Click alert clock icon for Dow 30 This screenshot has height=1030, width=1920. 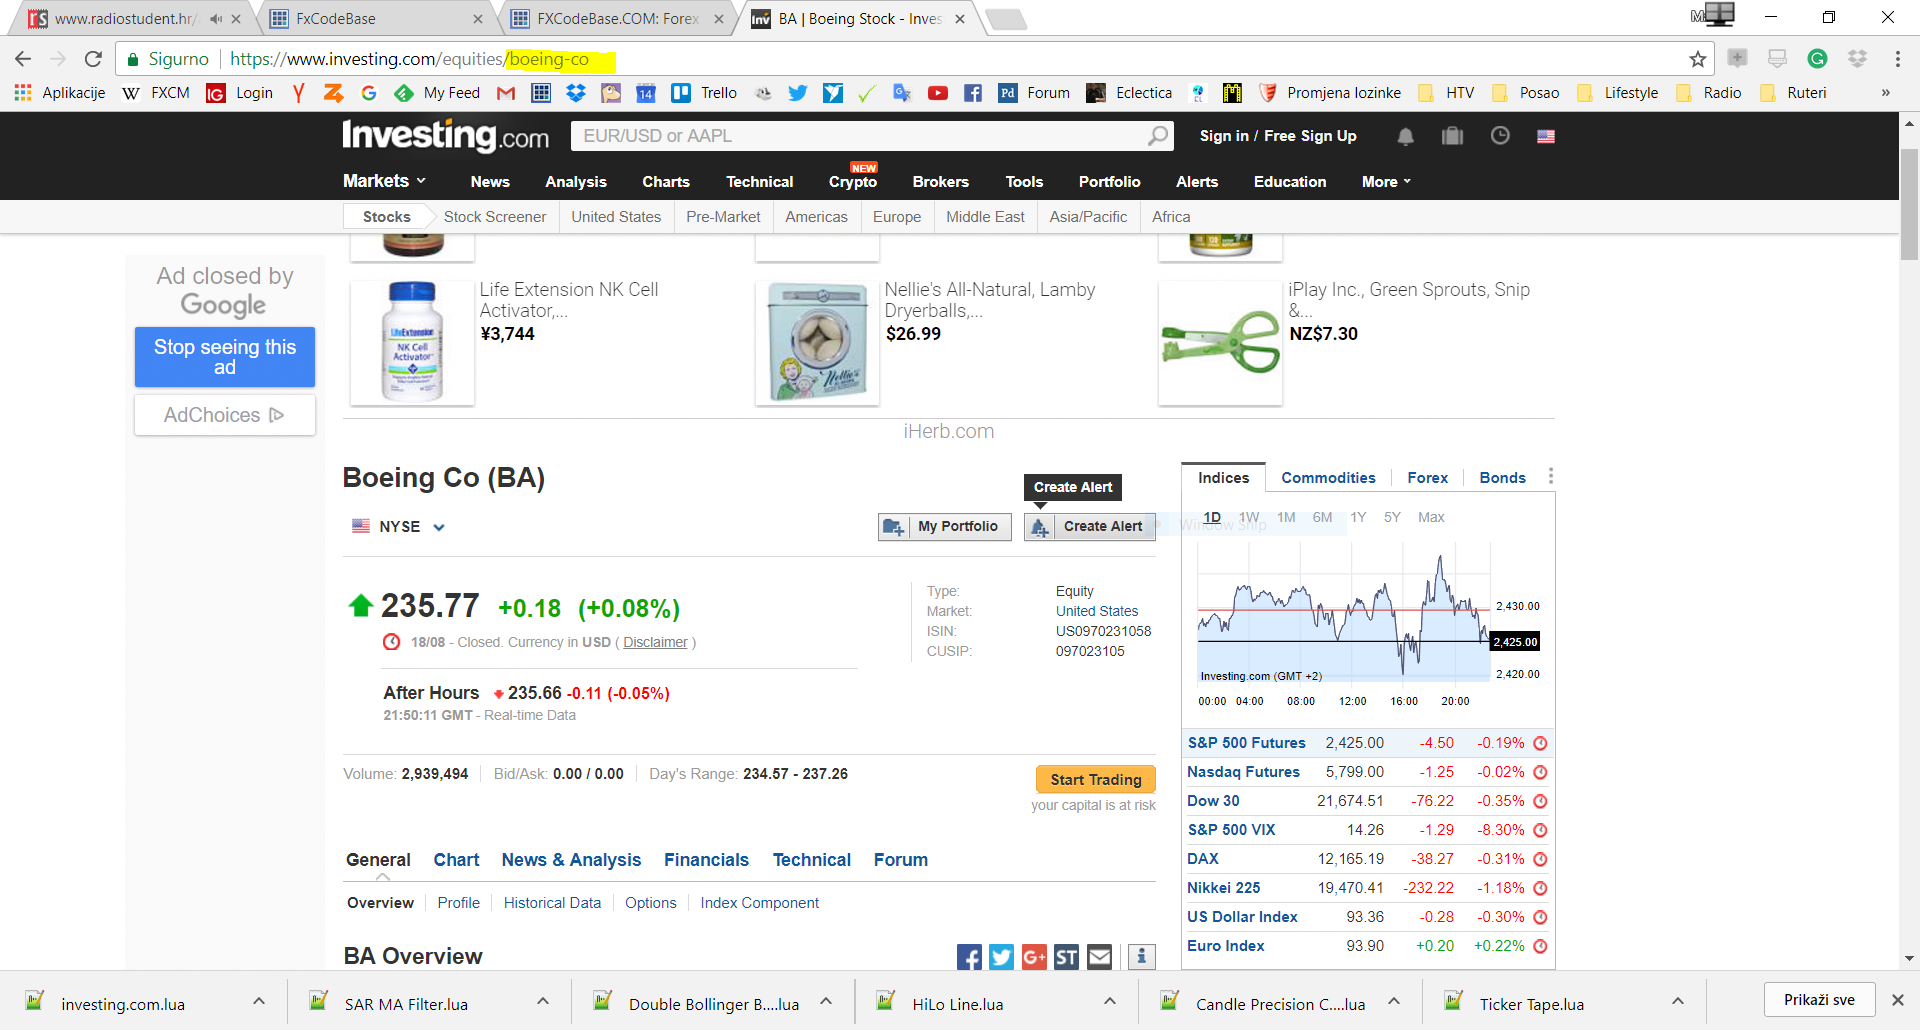[x=1540, y=801]
